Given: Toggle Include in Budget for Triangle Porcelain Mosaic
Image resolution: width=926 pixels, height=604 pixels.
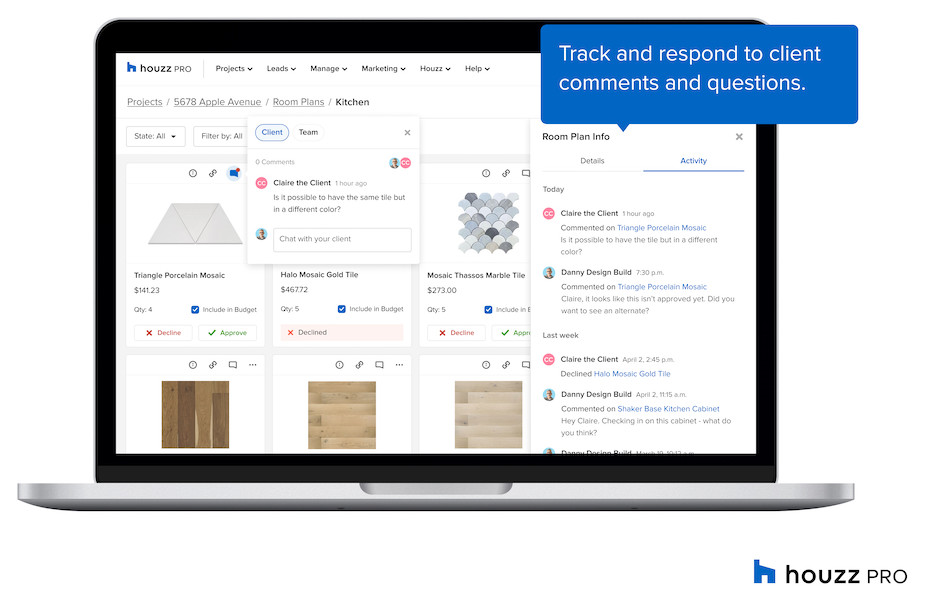Looking at the screenshot, I should click(x=195, y=309).
